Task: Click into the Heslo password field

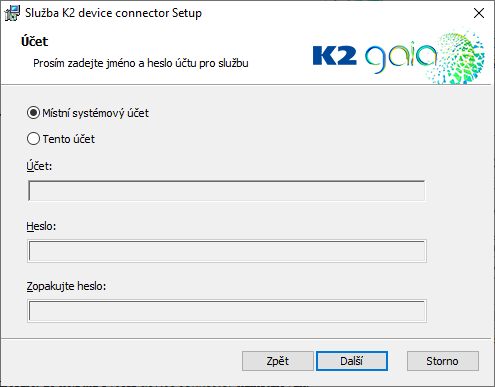Action: 227,251
